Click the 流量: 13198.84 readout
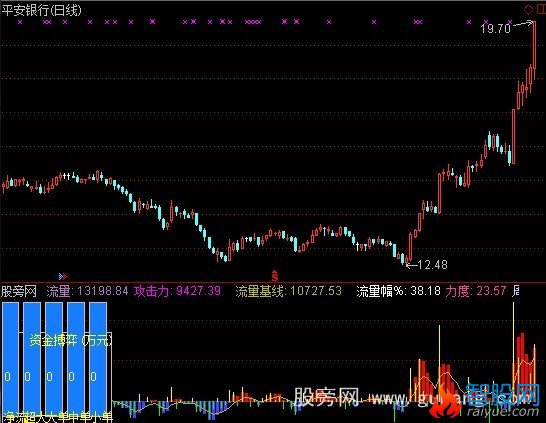This screenshot has height=423, width=546. coord(87,291)
